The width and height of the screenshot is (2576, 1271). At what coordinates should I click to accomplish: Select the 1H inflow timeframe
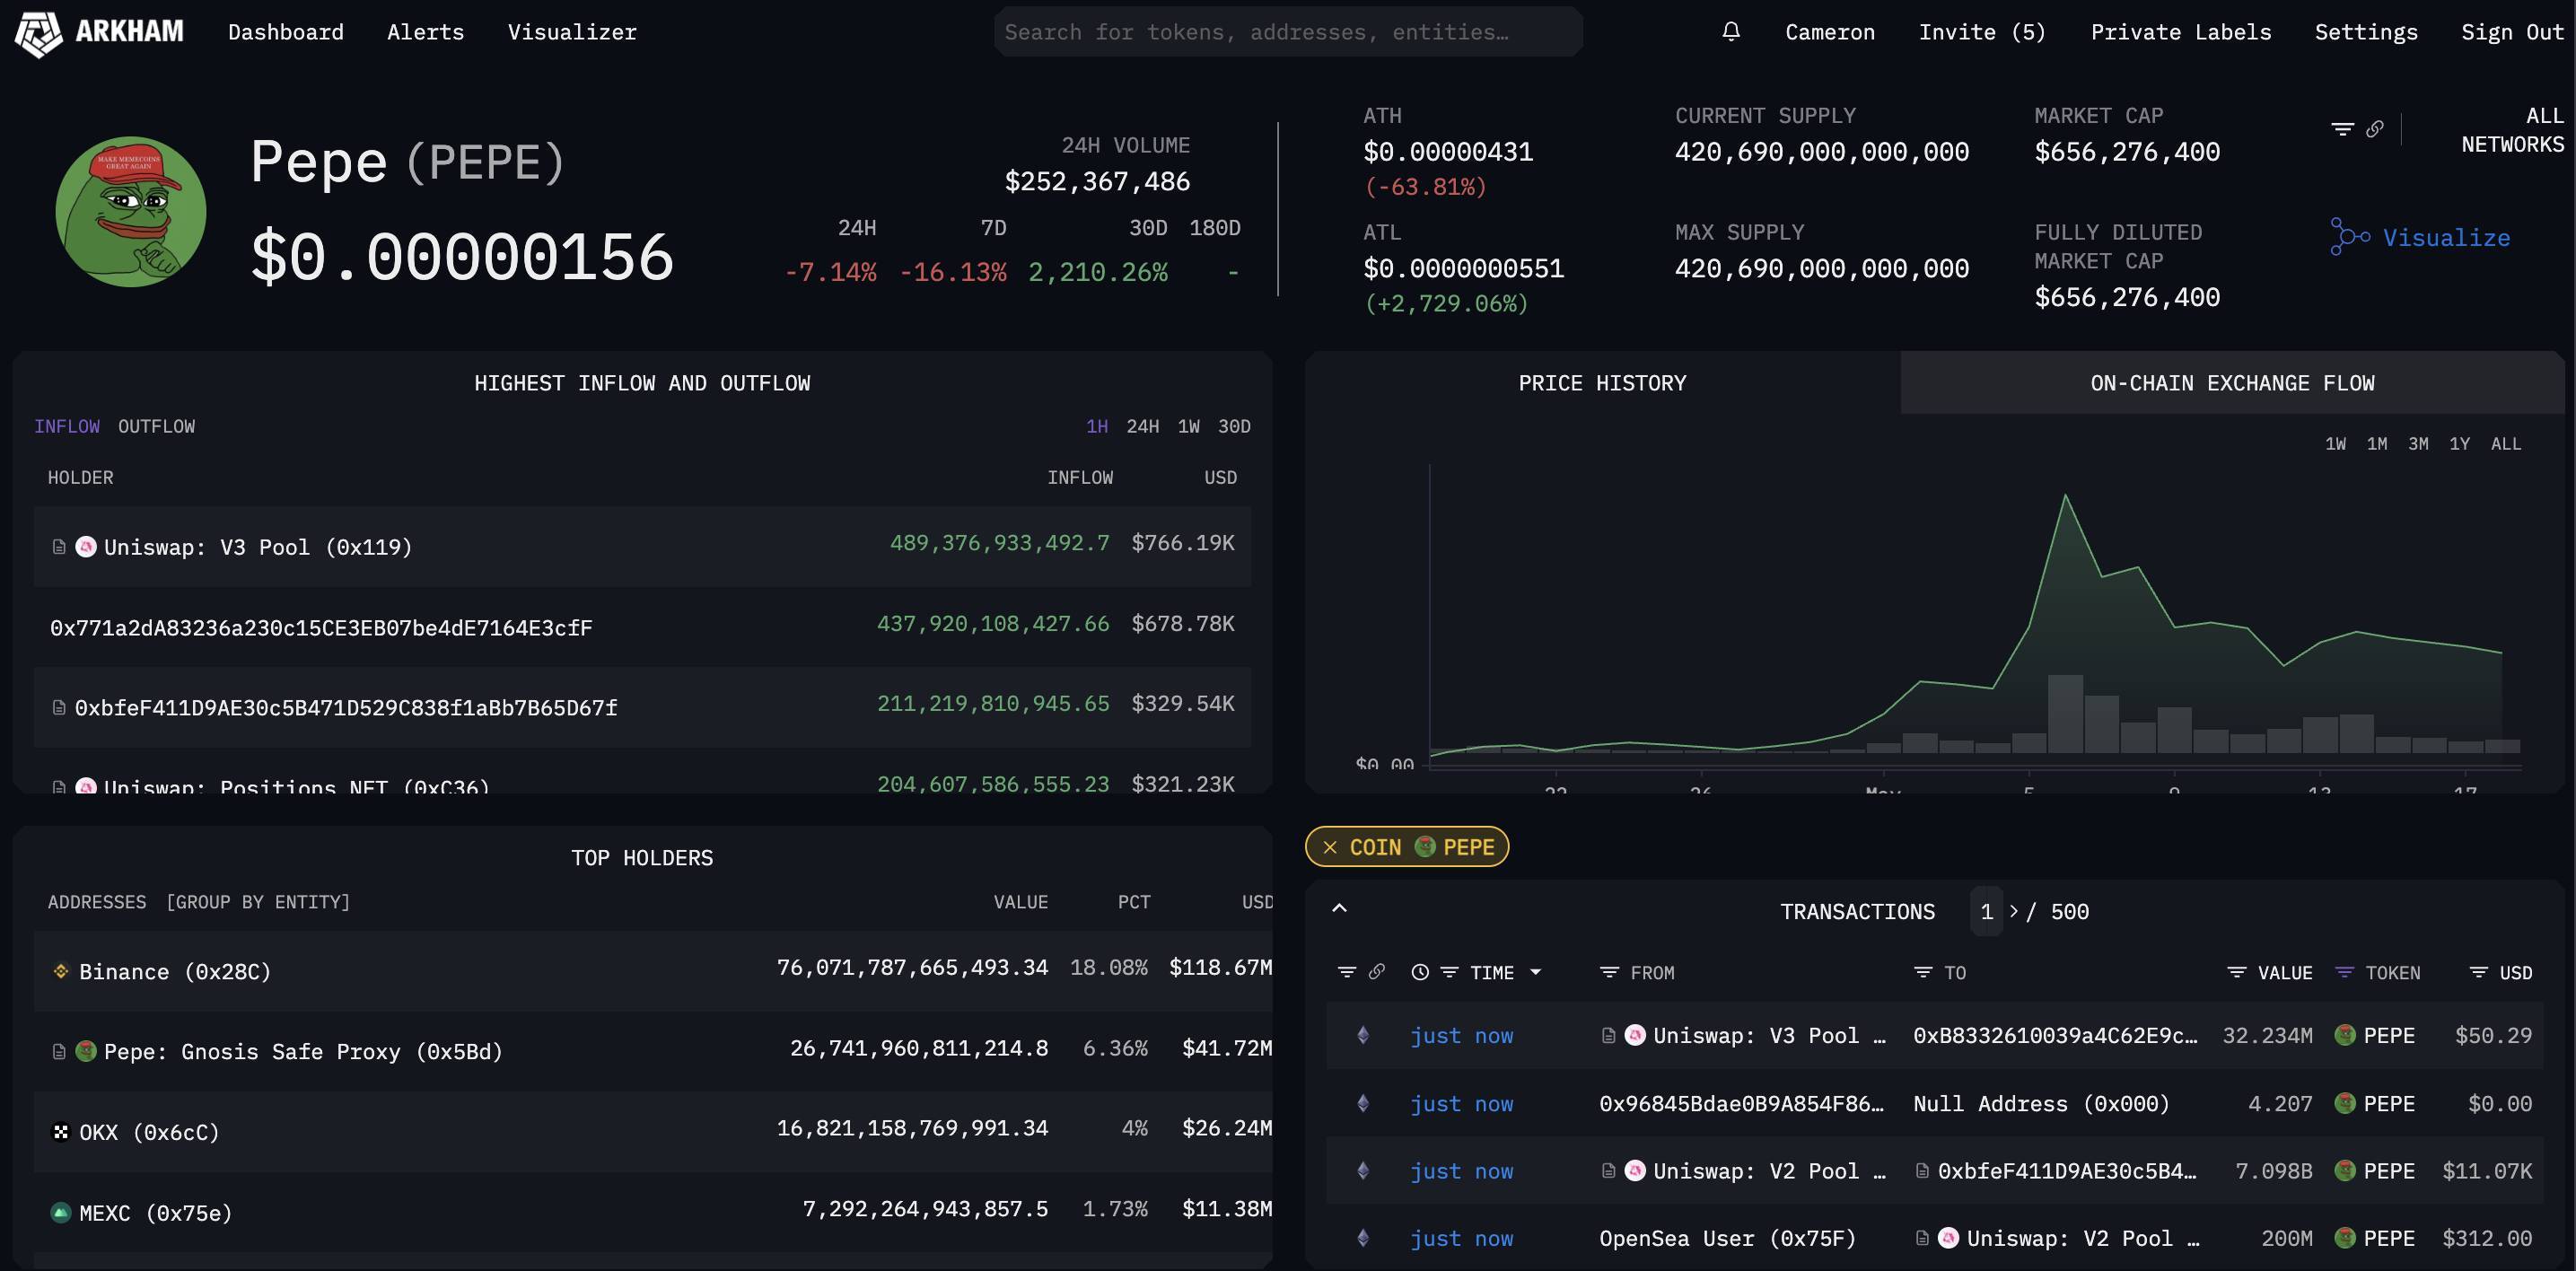(1097, 426)
